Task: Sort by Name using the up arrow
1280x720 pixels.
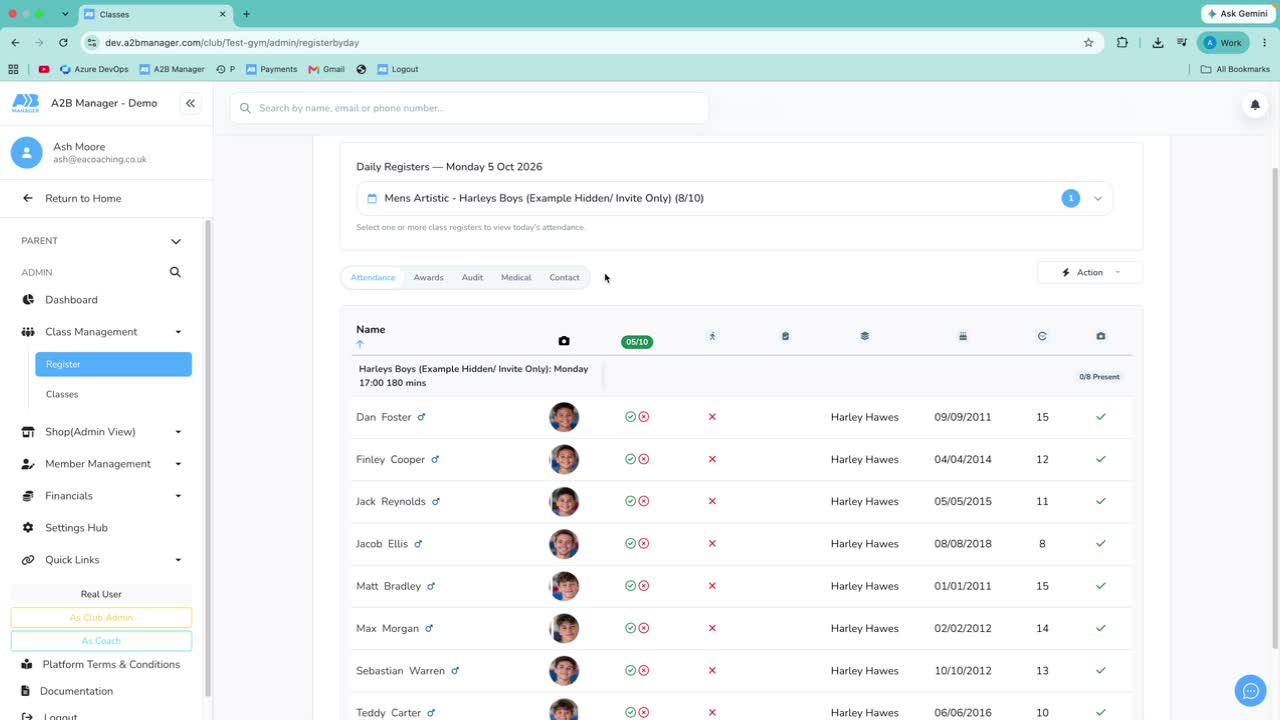Action: [360, 344]
